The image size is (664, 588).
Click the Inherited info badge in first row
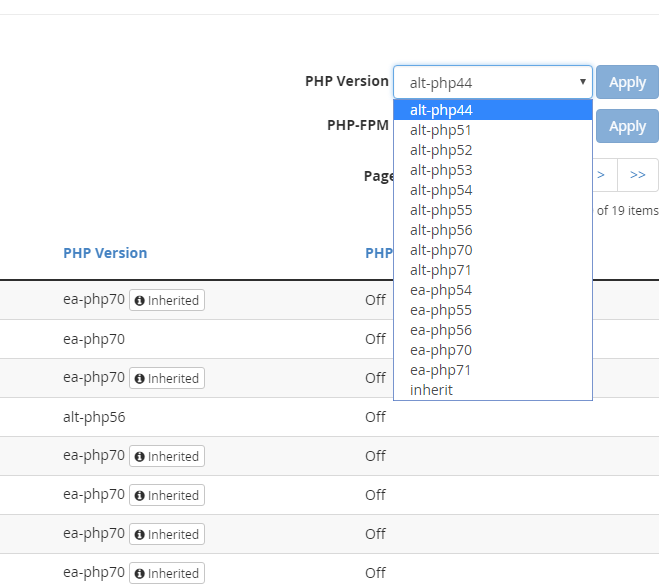167,300
